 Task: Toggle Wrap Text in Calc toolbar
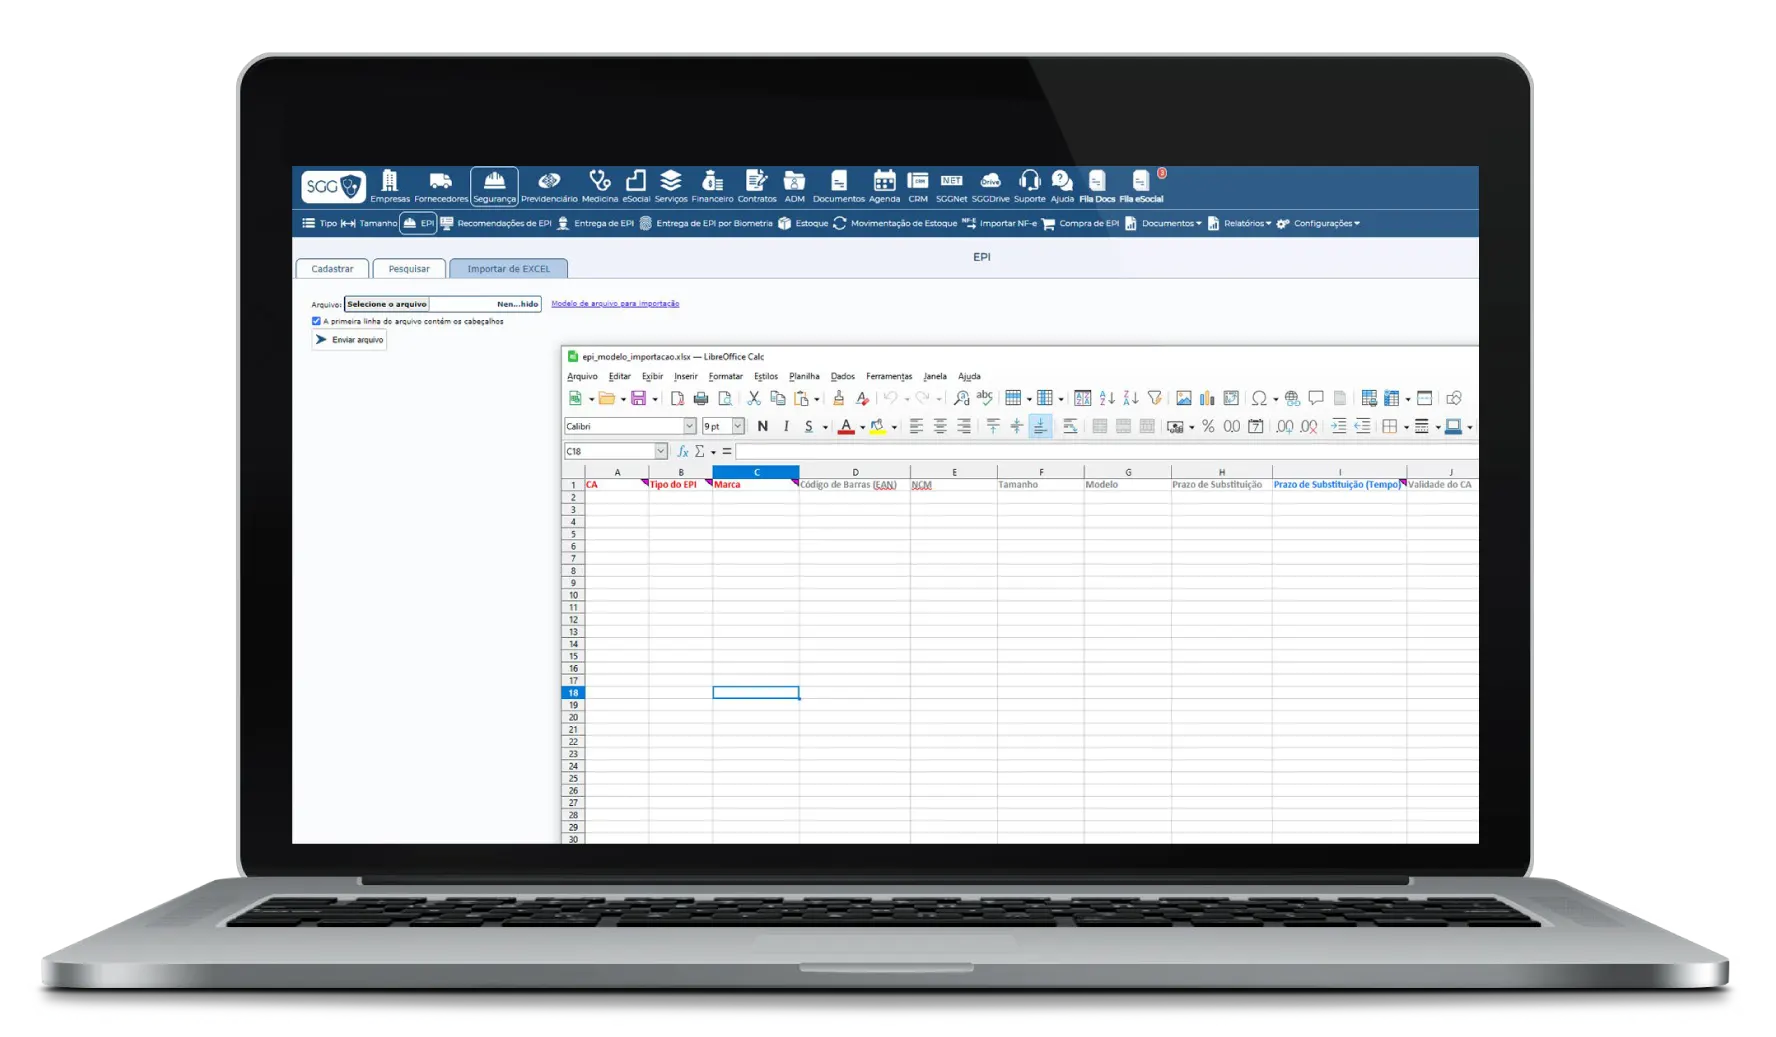[1069, 426]
